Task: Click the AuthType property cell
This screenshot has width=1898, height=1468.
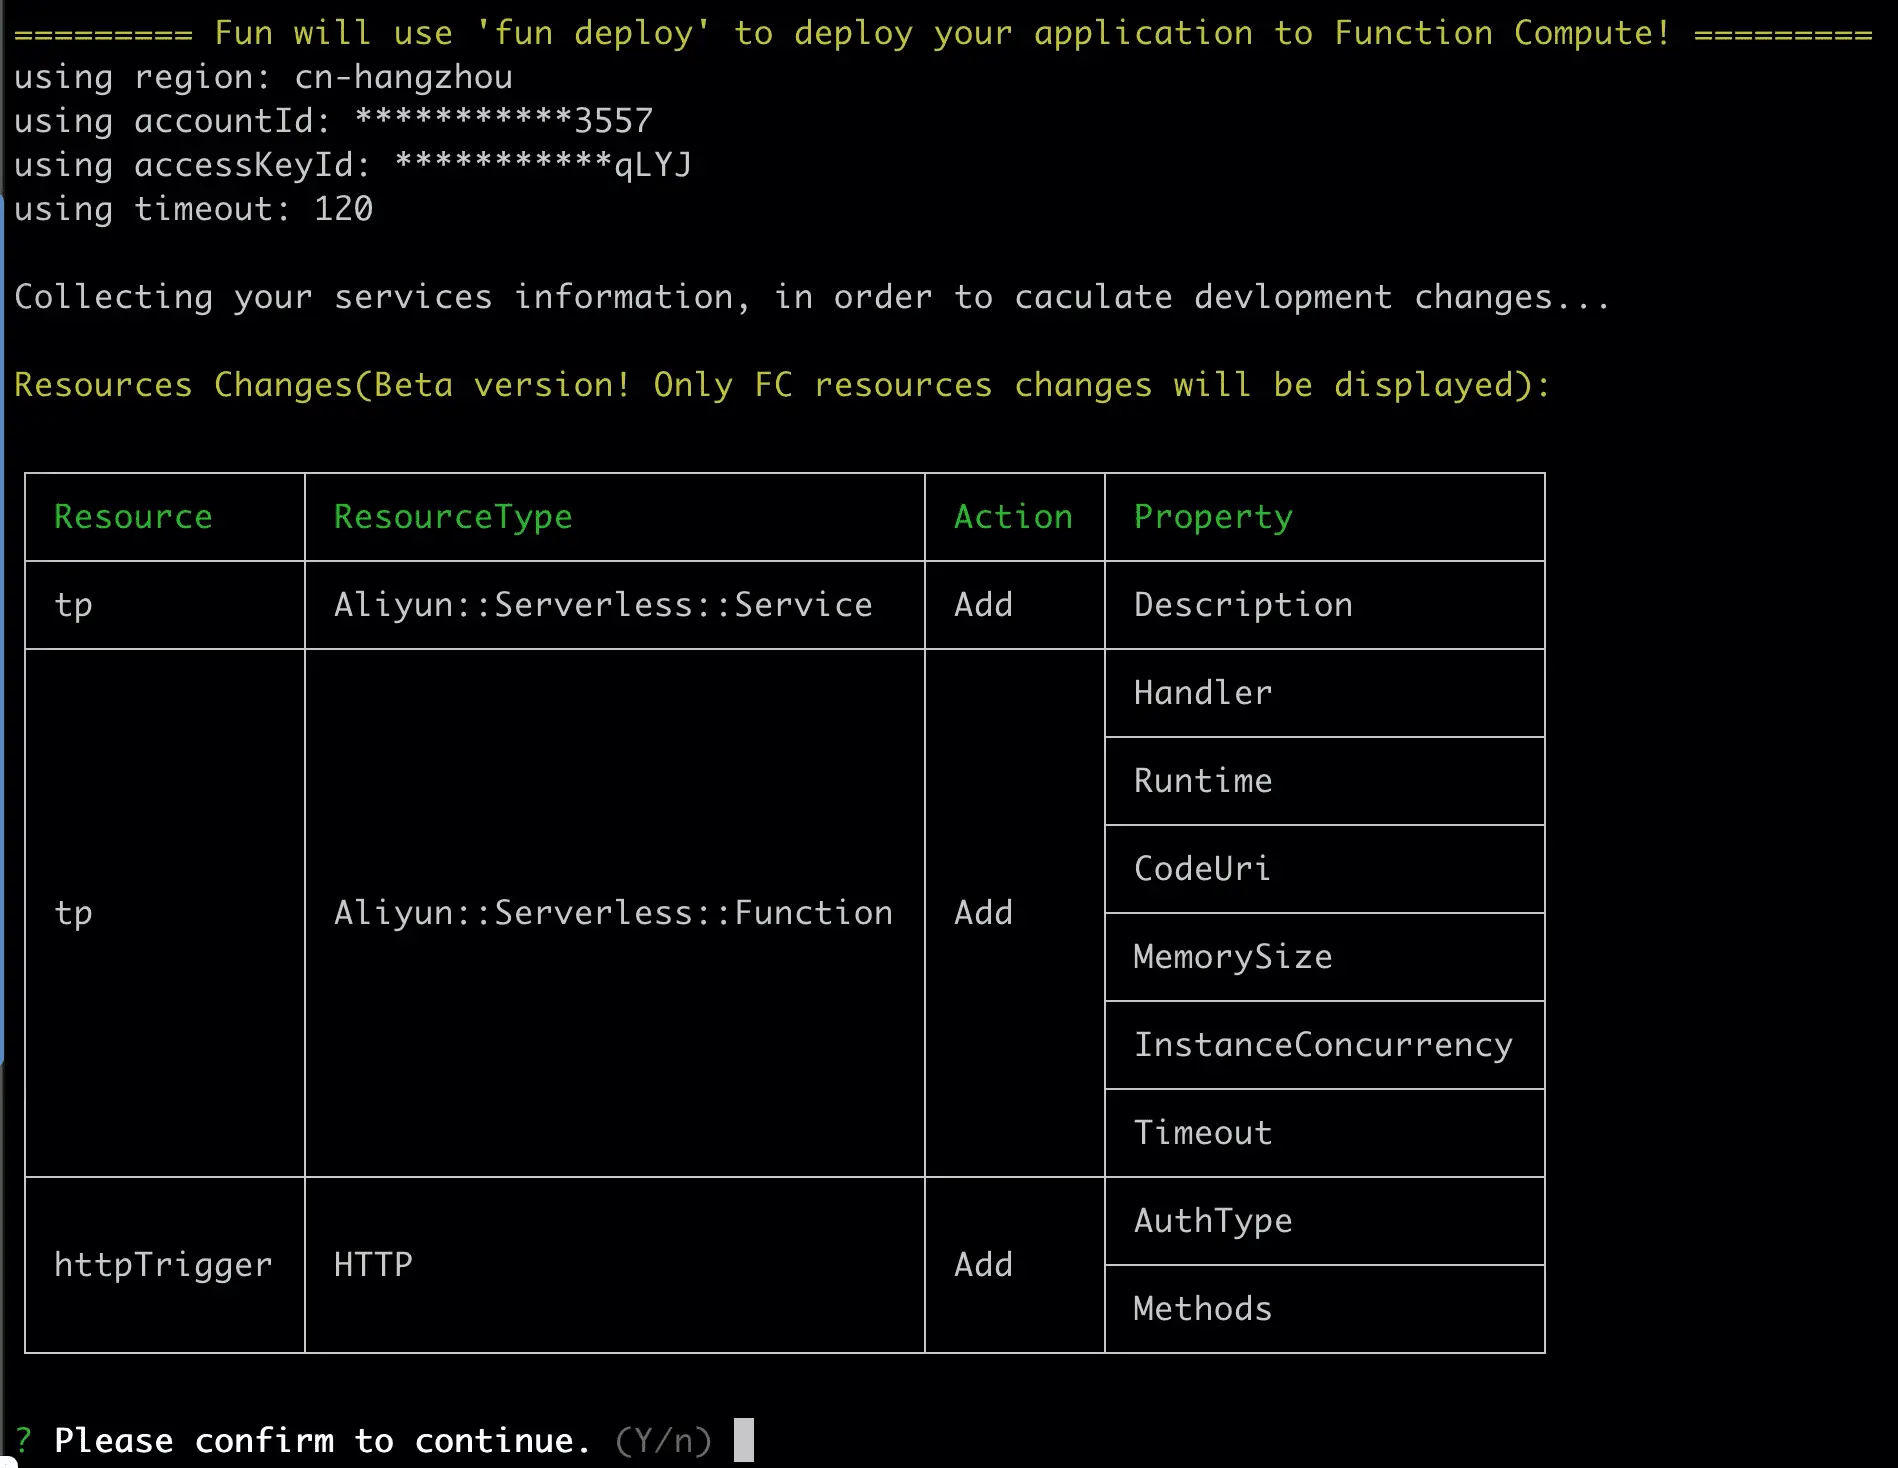Action: (1213, 1221)
